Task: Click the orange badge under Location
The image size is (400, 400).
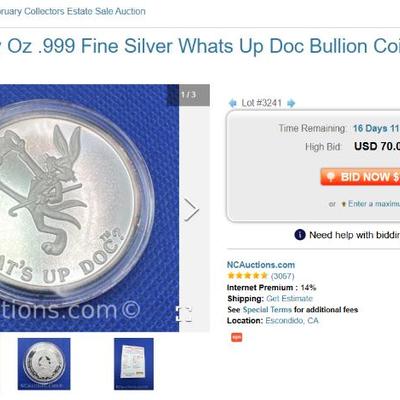Action: (x=237, y=337)
